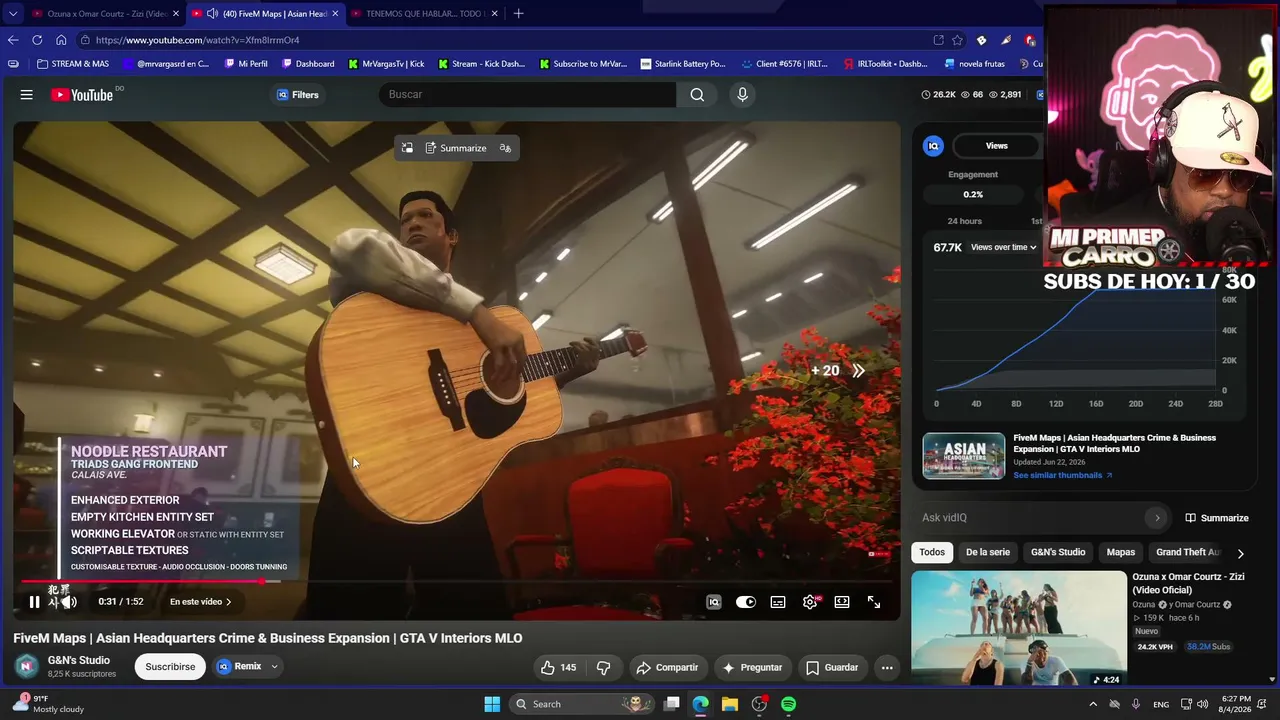Expand the browser tab search dropdown
This screenshot has height=720, width=1280.
(x=12, y=14)
